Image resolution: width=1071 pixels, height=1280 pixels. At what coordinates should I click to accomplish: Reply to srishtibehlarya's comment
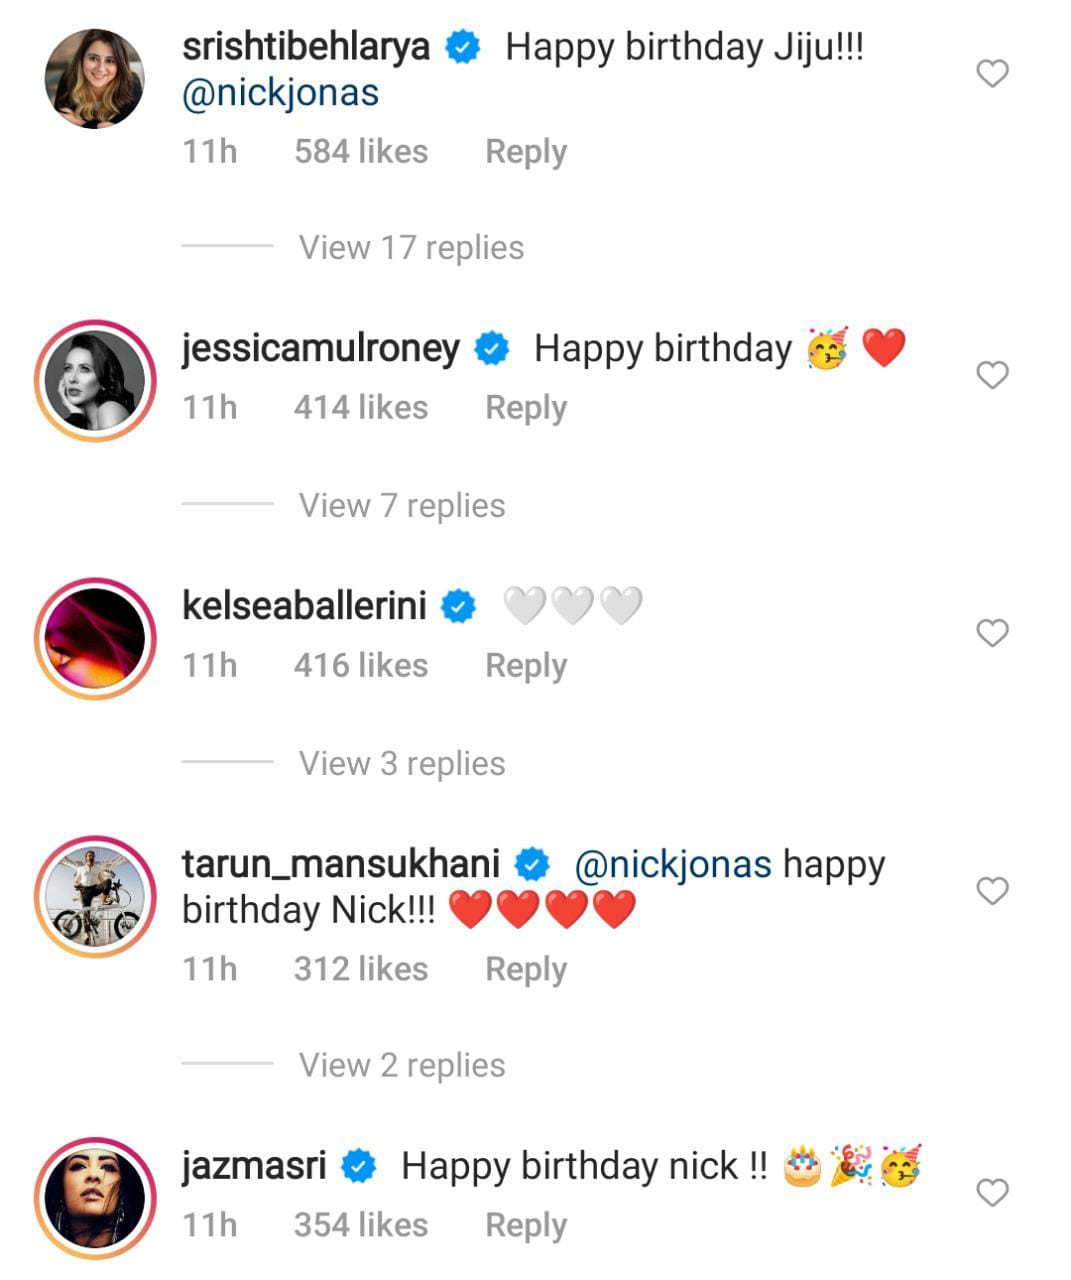[525, 152]
